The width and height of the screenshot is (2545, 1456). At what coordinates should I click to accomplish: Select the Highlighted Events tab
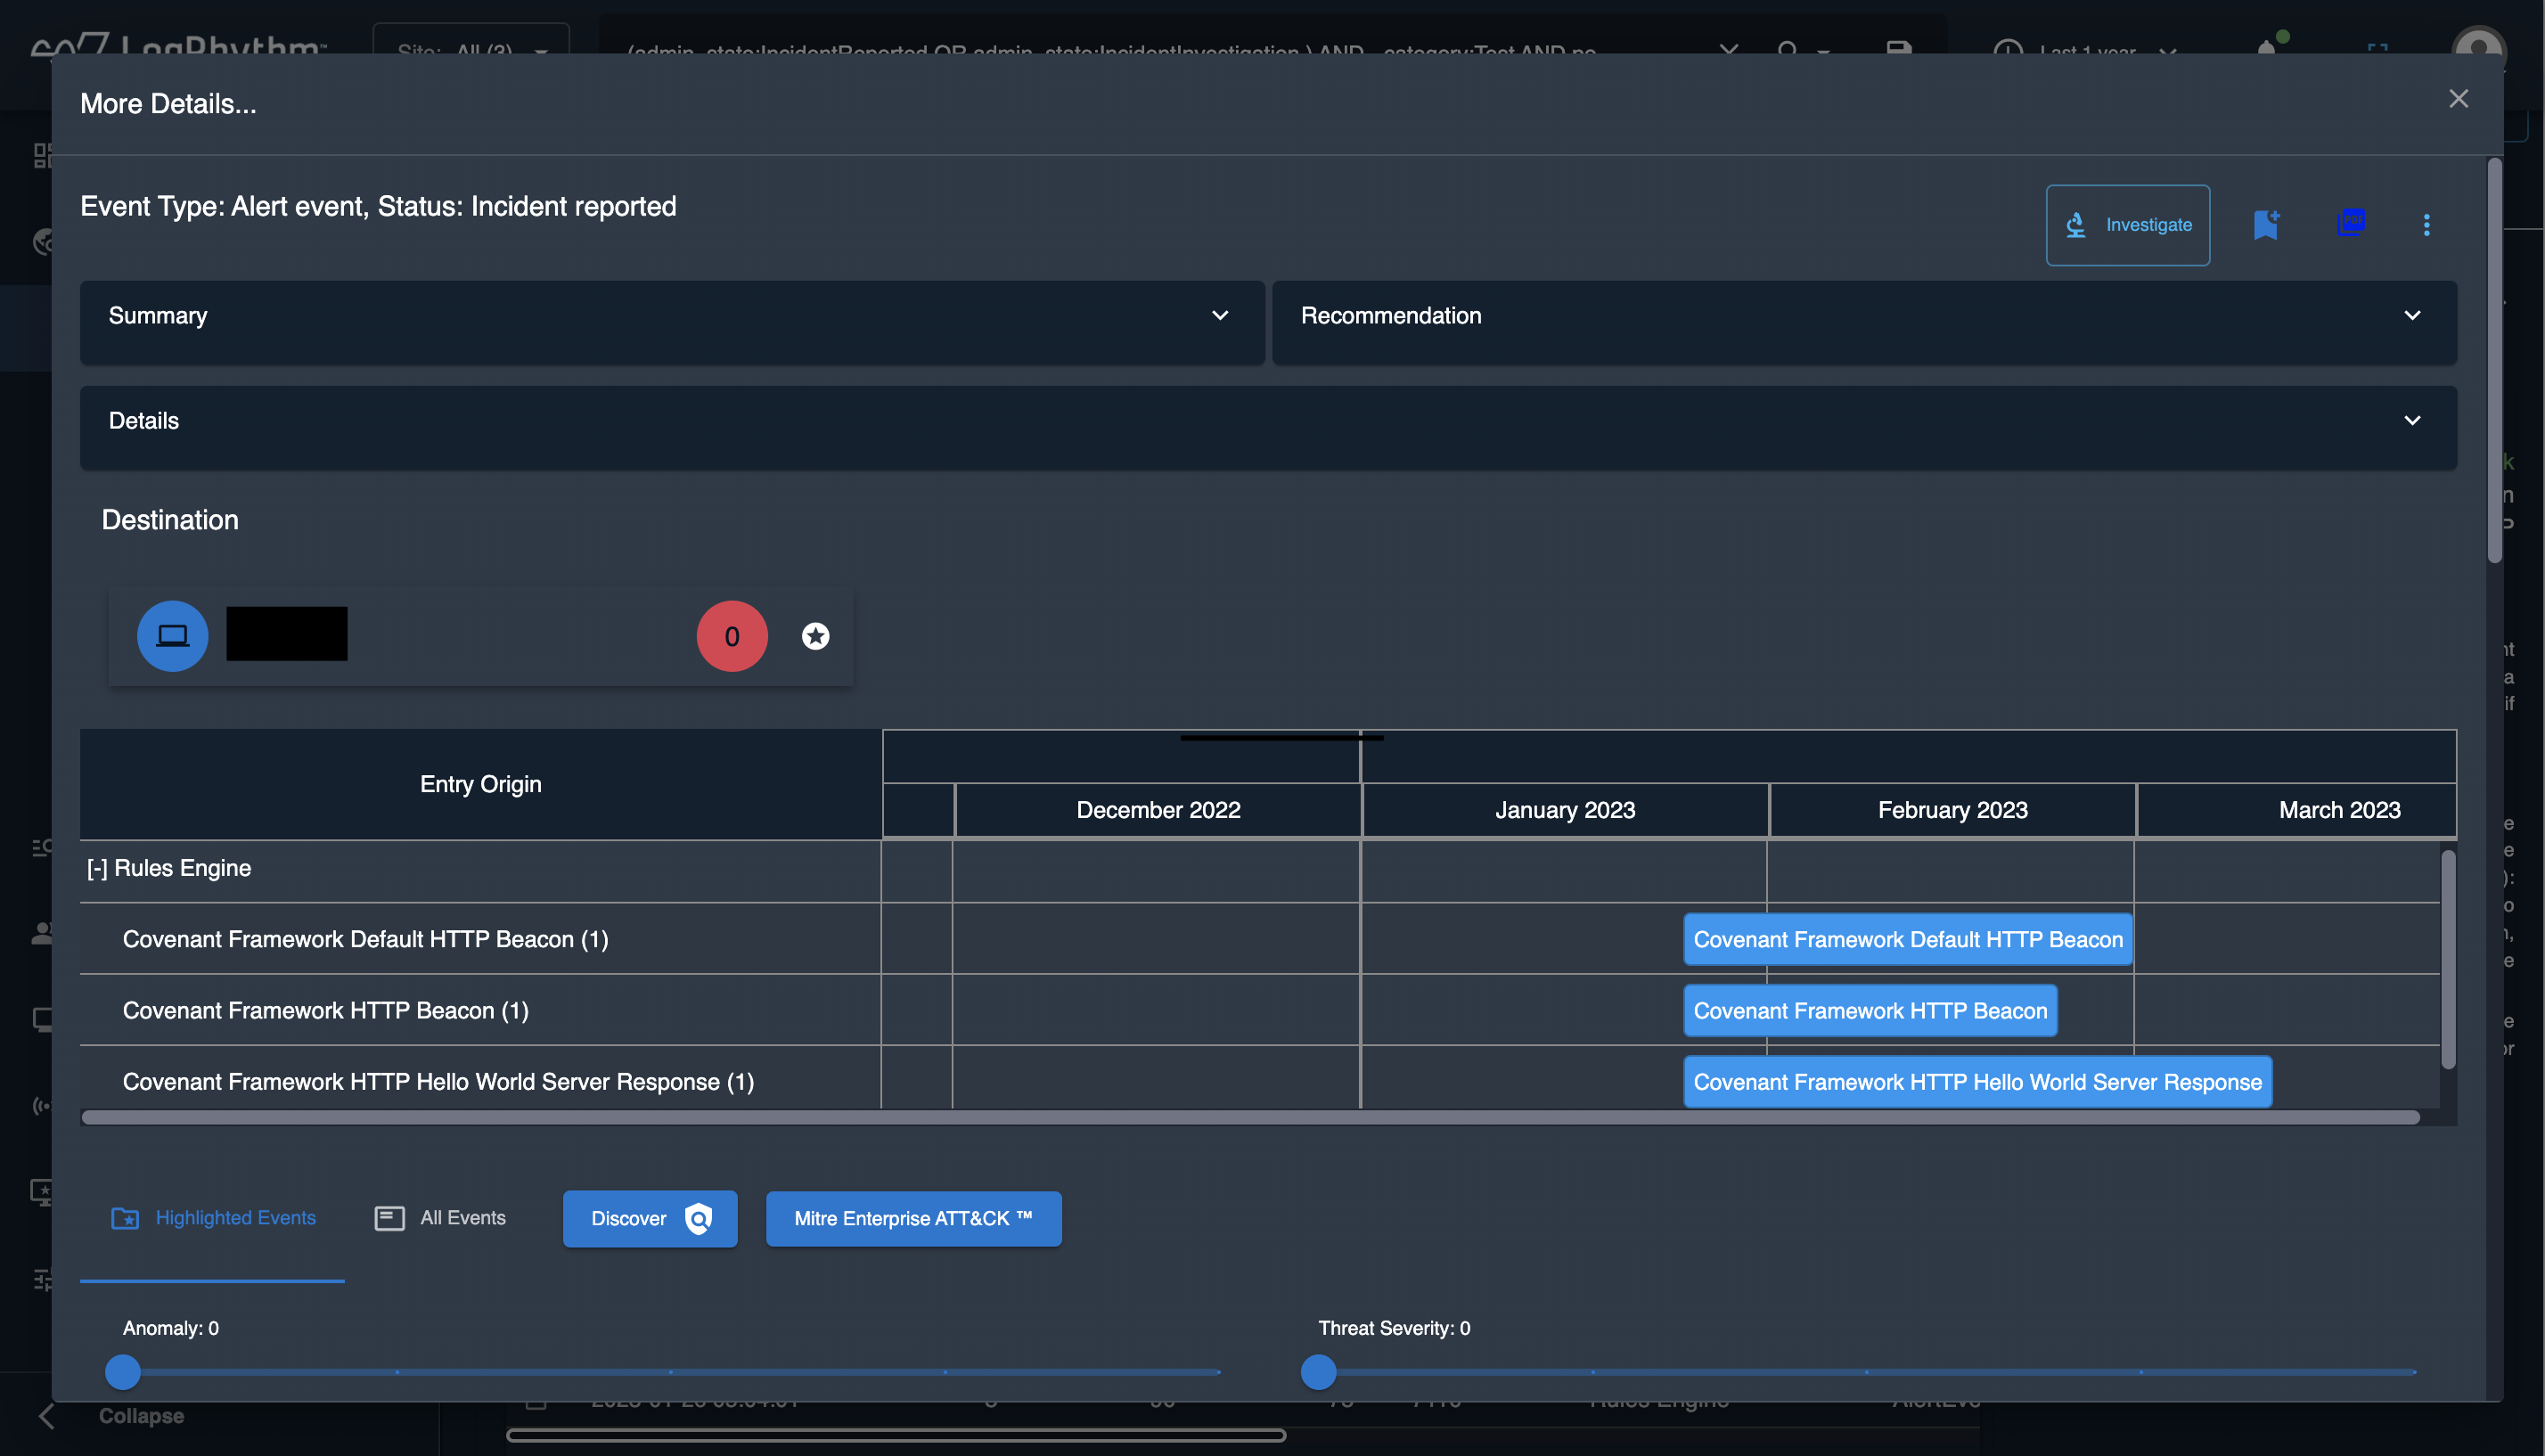pyautogui.click(x=213, y=1218)
